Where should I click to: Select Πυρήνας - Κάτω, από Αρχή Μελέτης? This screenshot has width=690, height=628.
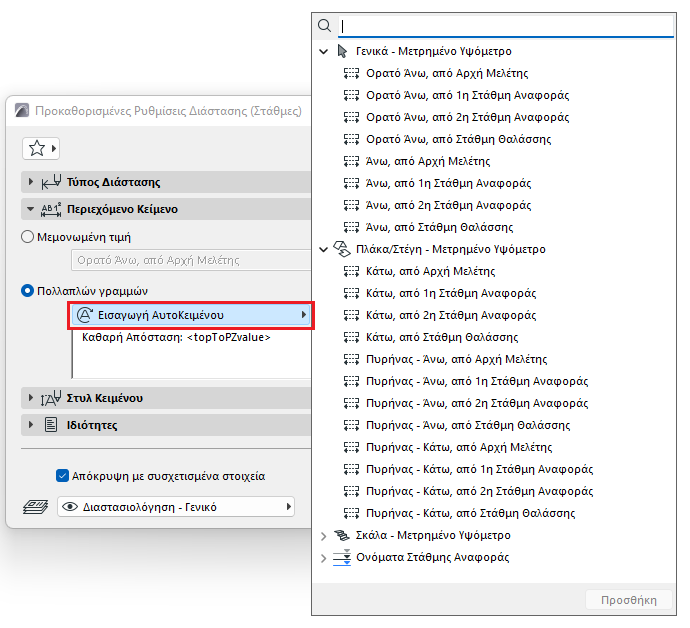point(459,447)
